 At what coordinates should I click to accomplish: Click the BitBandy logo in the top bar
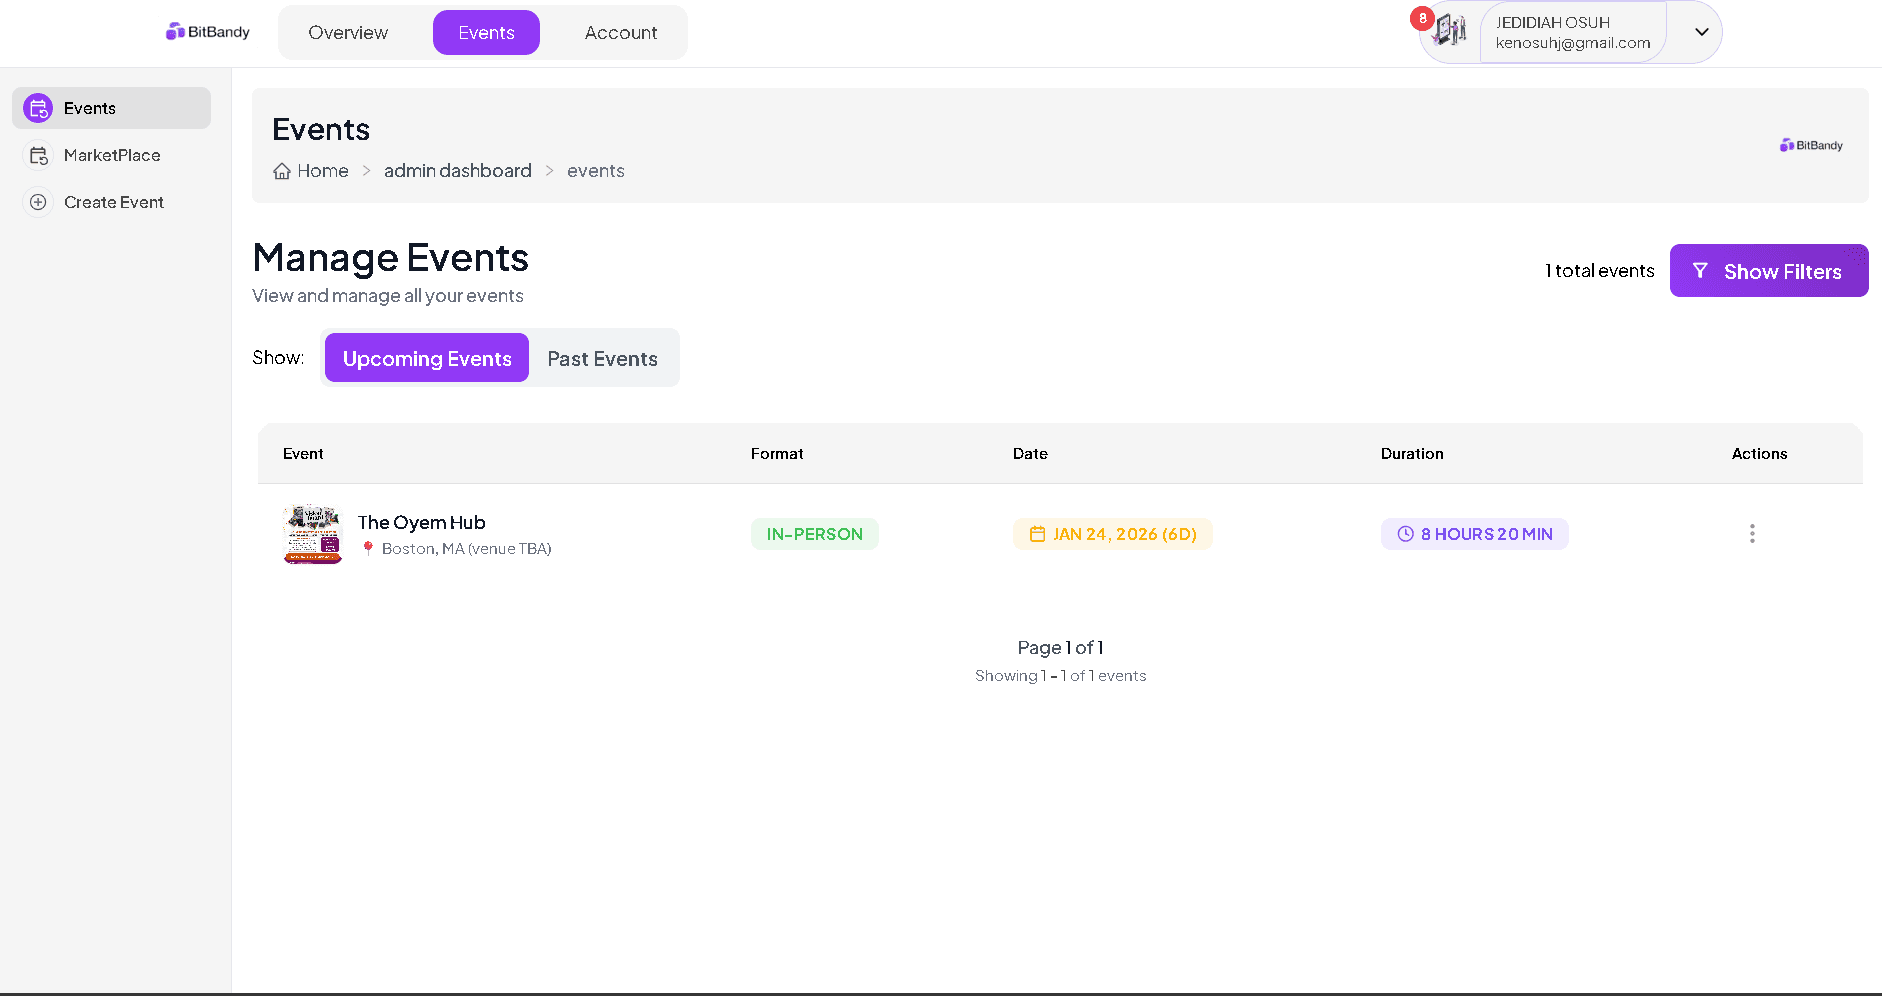click(207, 31)
